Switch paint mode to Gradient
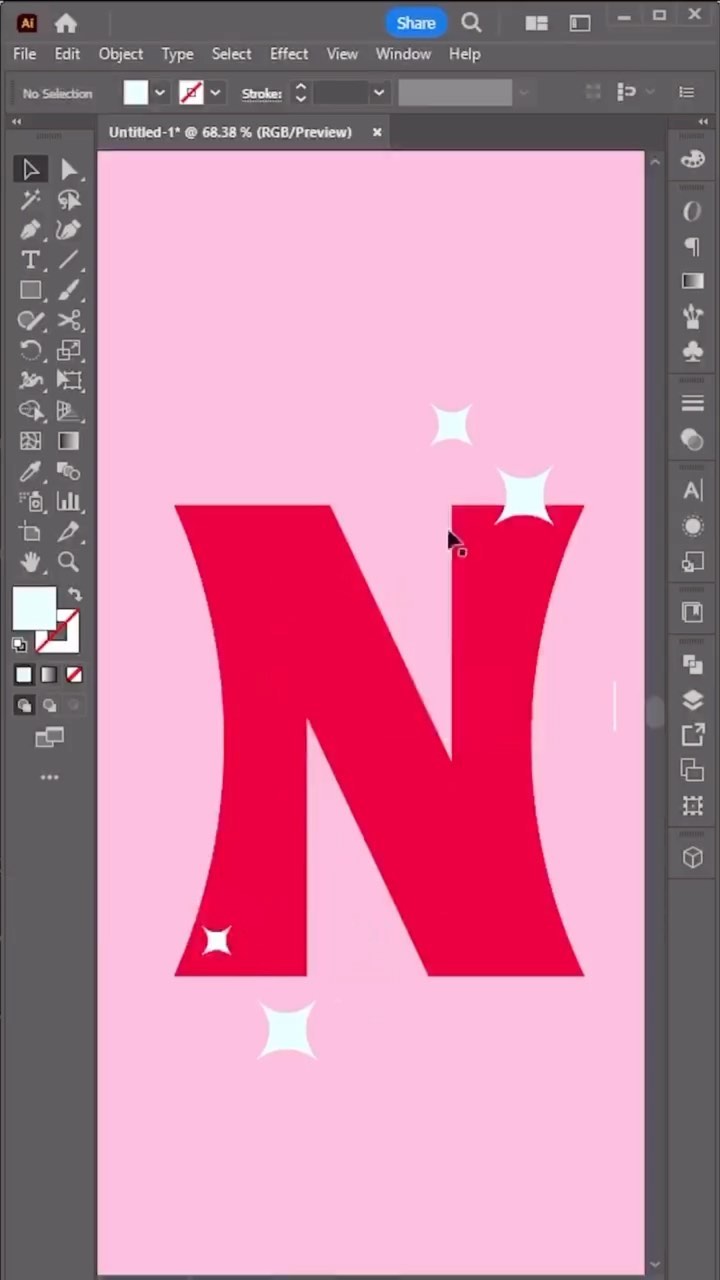 click(49, 675)
